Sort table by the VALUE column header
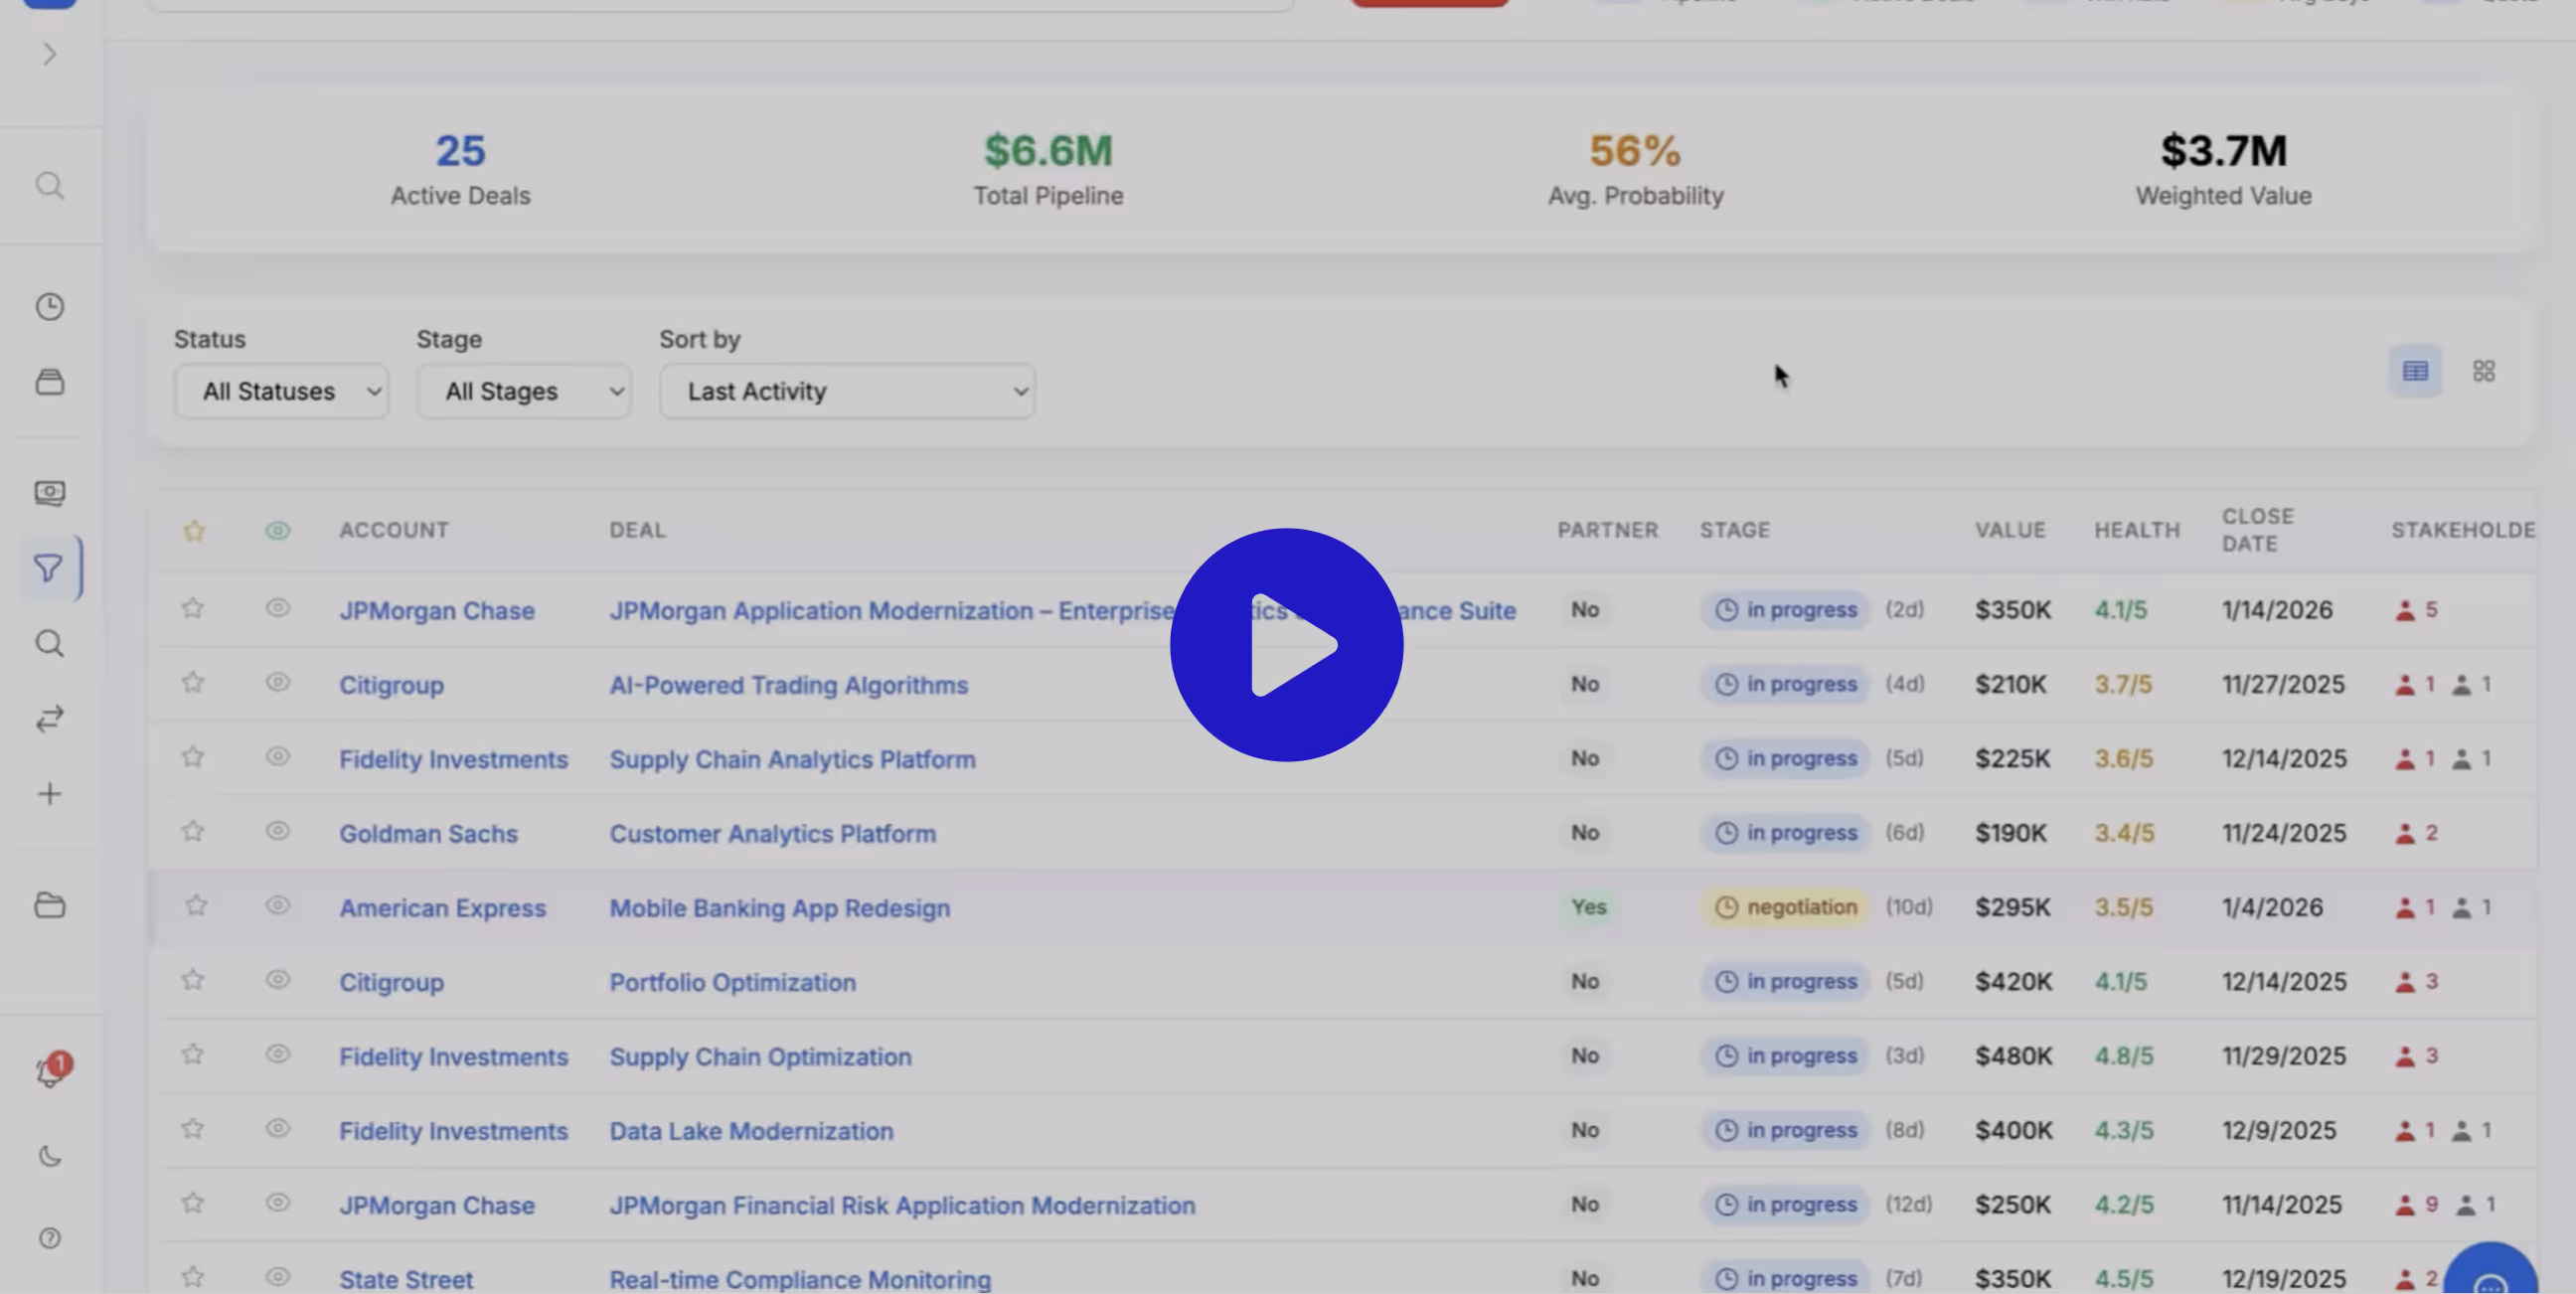The height and width of the screenshot is (1294, 2576). pyautogui.click(x=2010, y=530)
